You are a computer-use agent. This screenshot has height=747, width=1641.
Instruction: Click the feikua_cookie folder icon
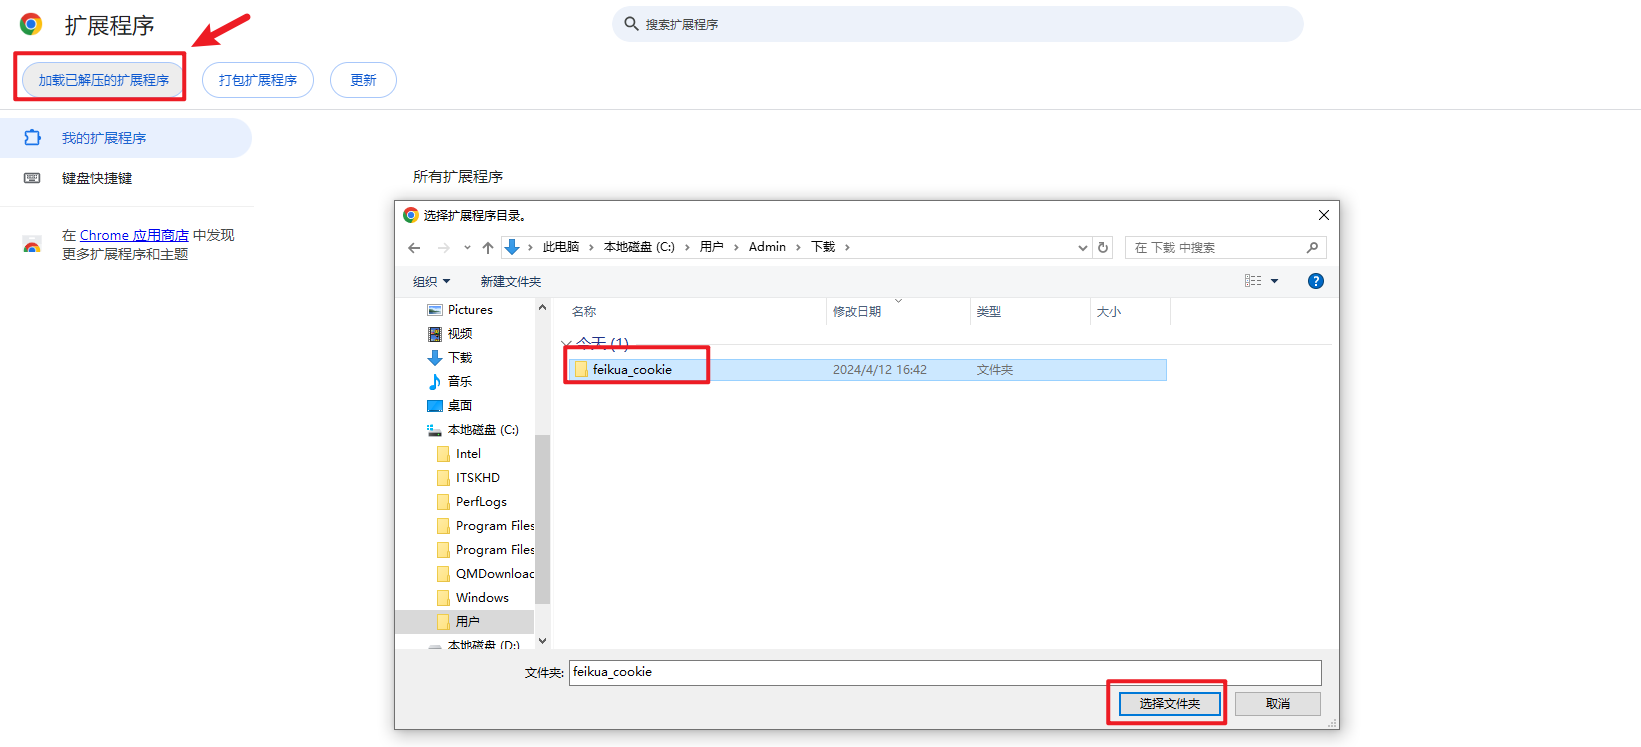coord(581,370)
